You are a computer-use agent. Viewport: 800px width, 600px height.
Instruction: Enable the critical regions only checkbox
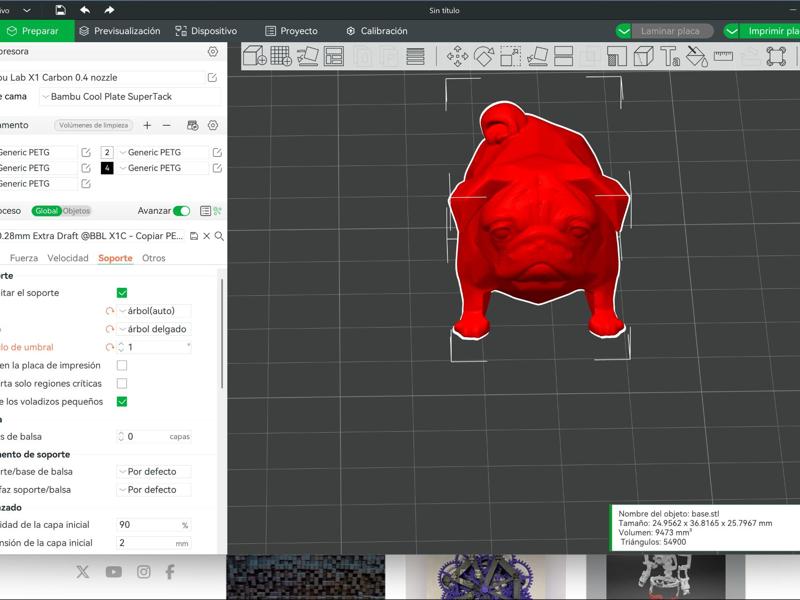tap(122, 383)
